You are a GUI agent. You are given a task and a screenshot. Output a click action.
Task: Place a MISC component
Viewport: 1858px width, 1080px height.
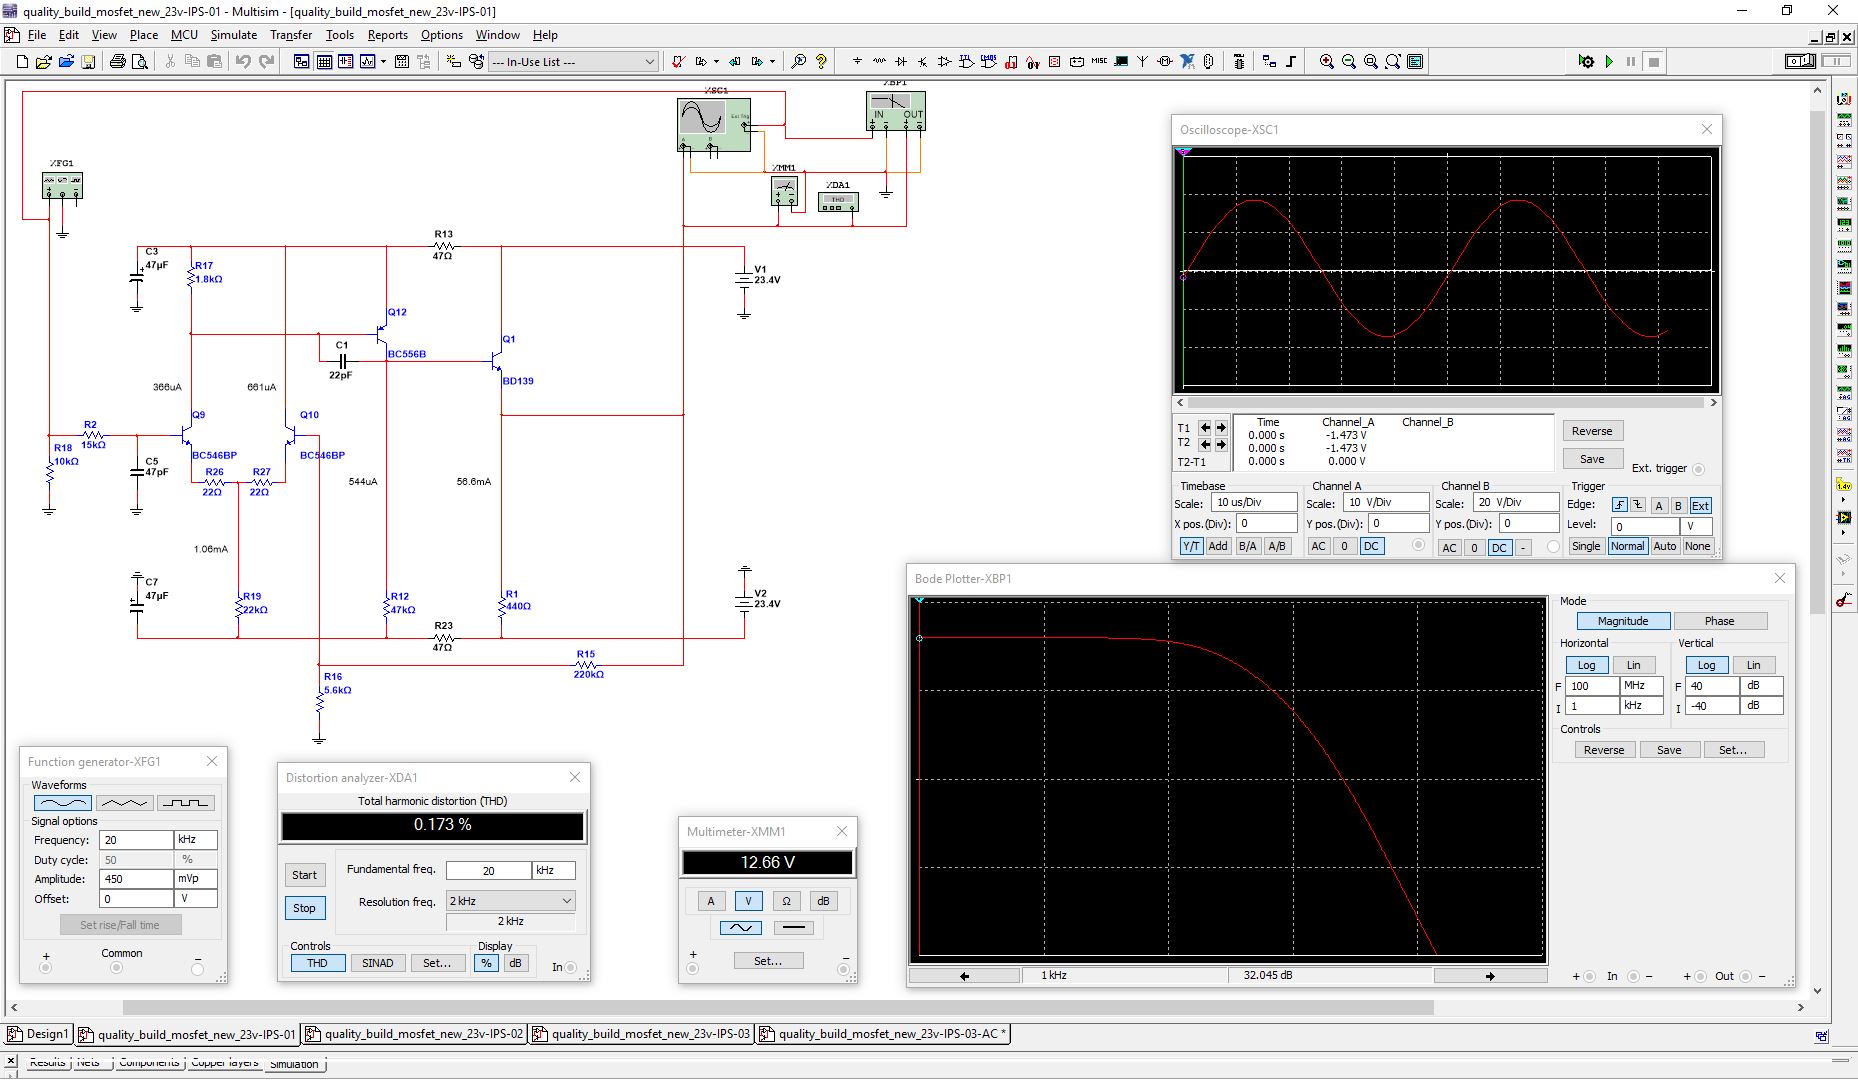click(x=1099, y=62)
